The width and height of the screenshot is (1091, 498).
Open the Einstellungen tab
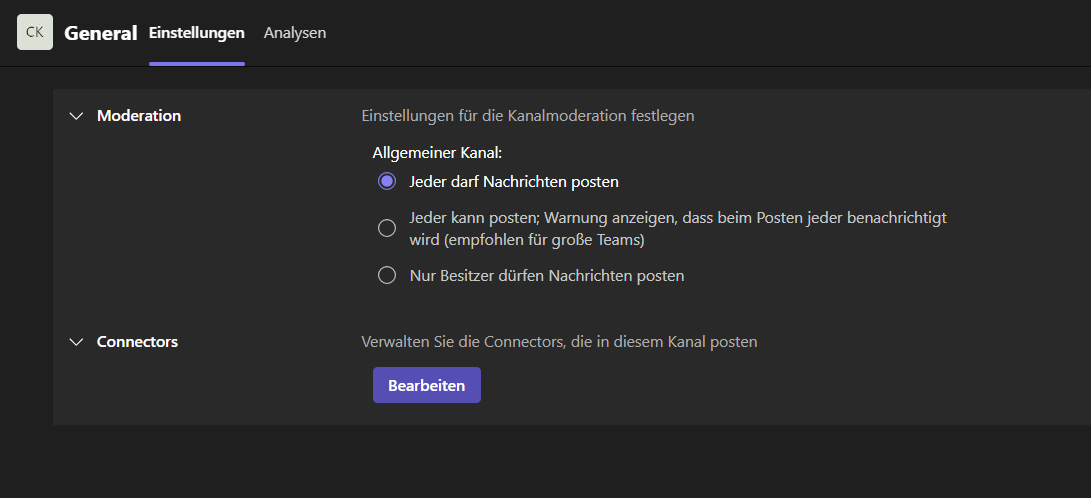point(197,33)
